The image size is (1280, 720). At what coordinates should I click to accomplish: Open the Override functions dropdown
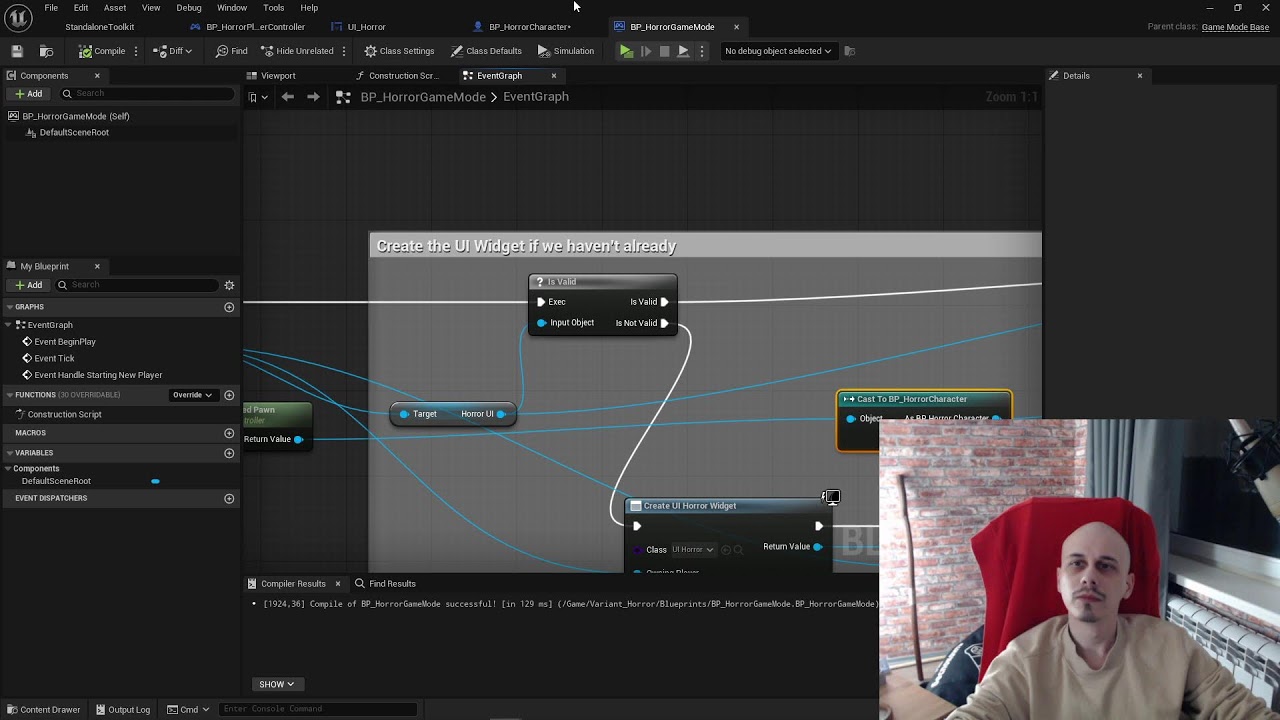(192, 395)
